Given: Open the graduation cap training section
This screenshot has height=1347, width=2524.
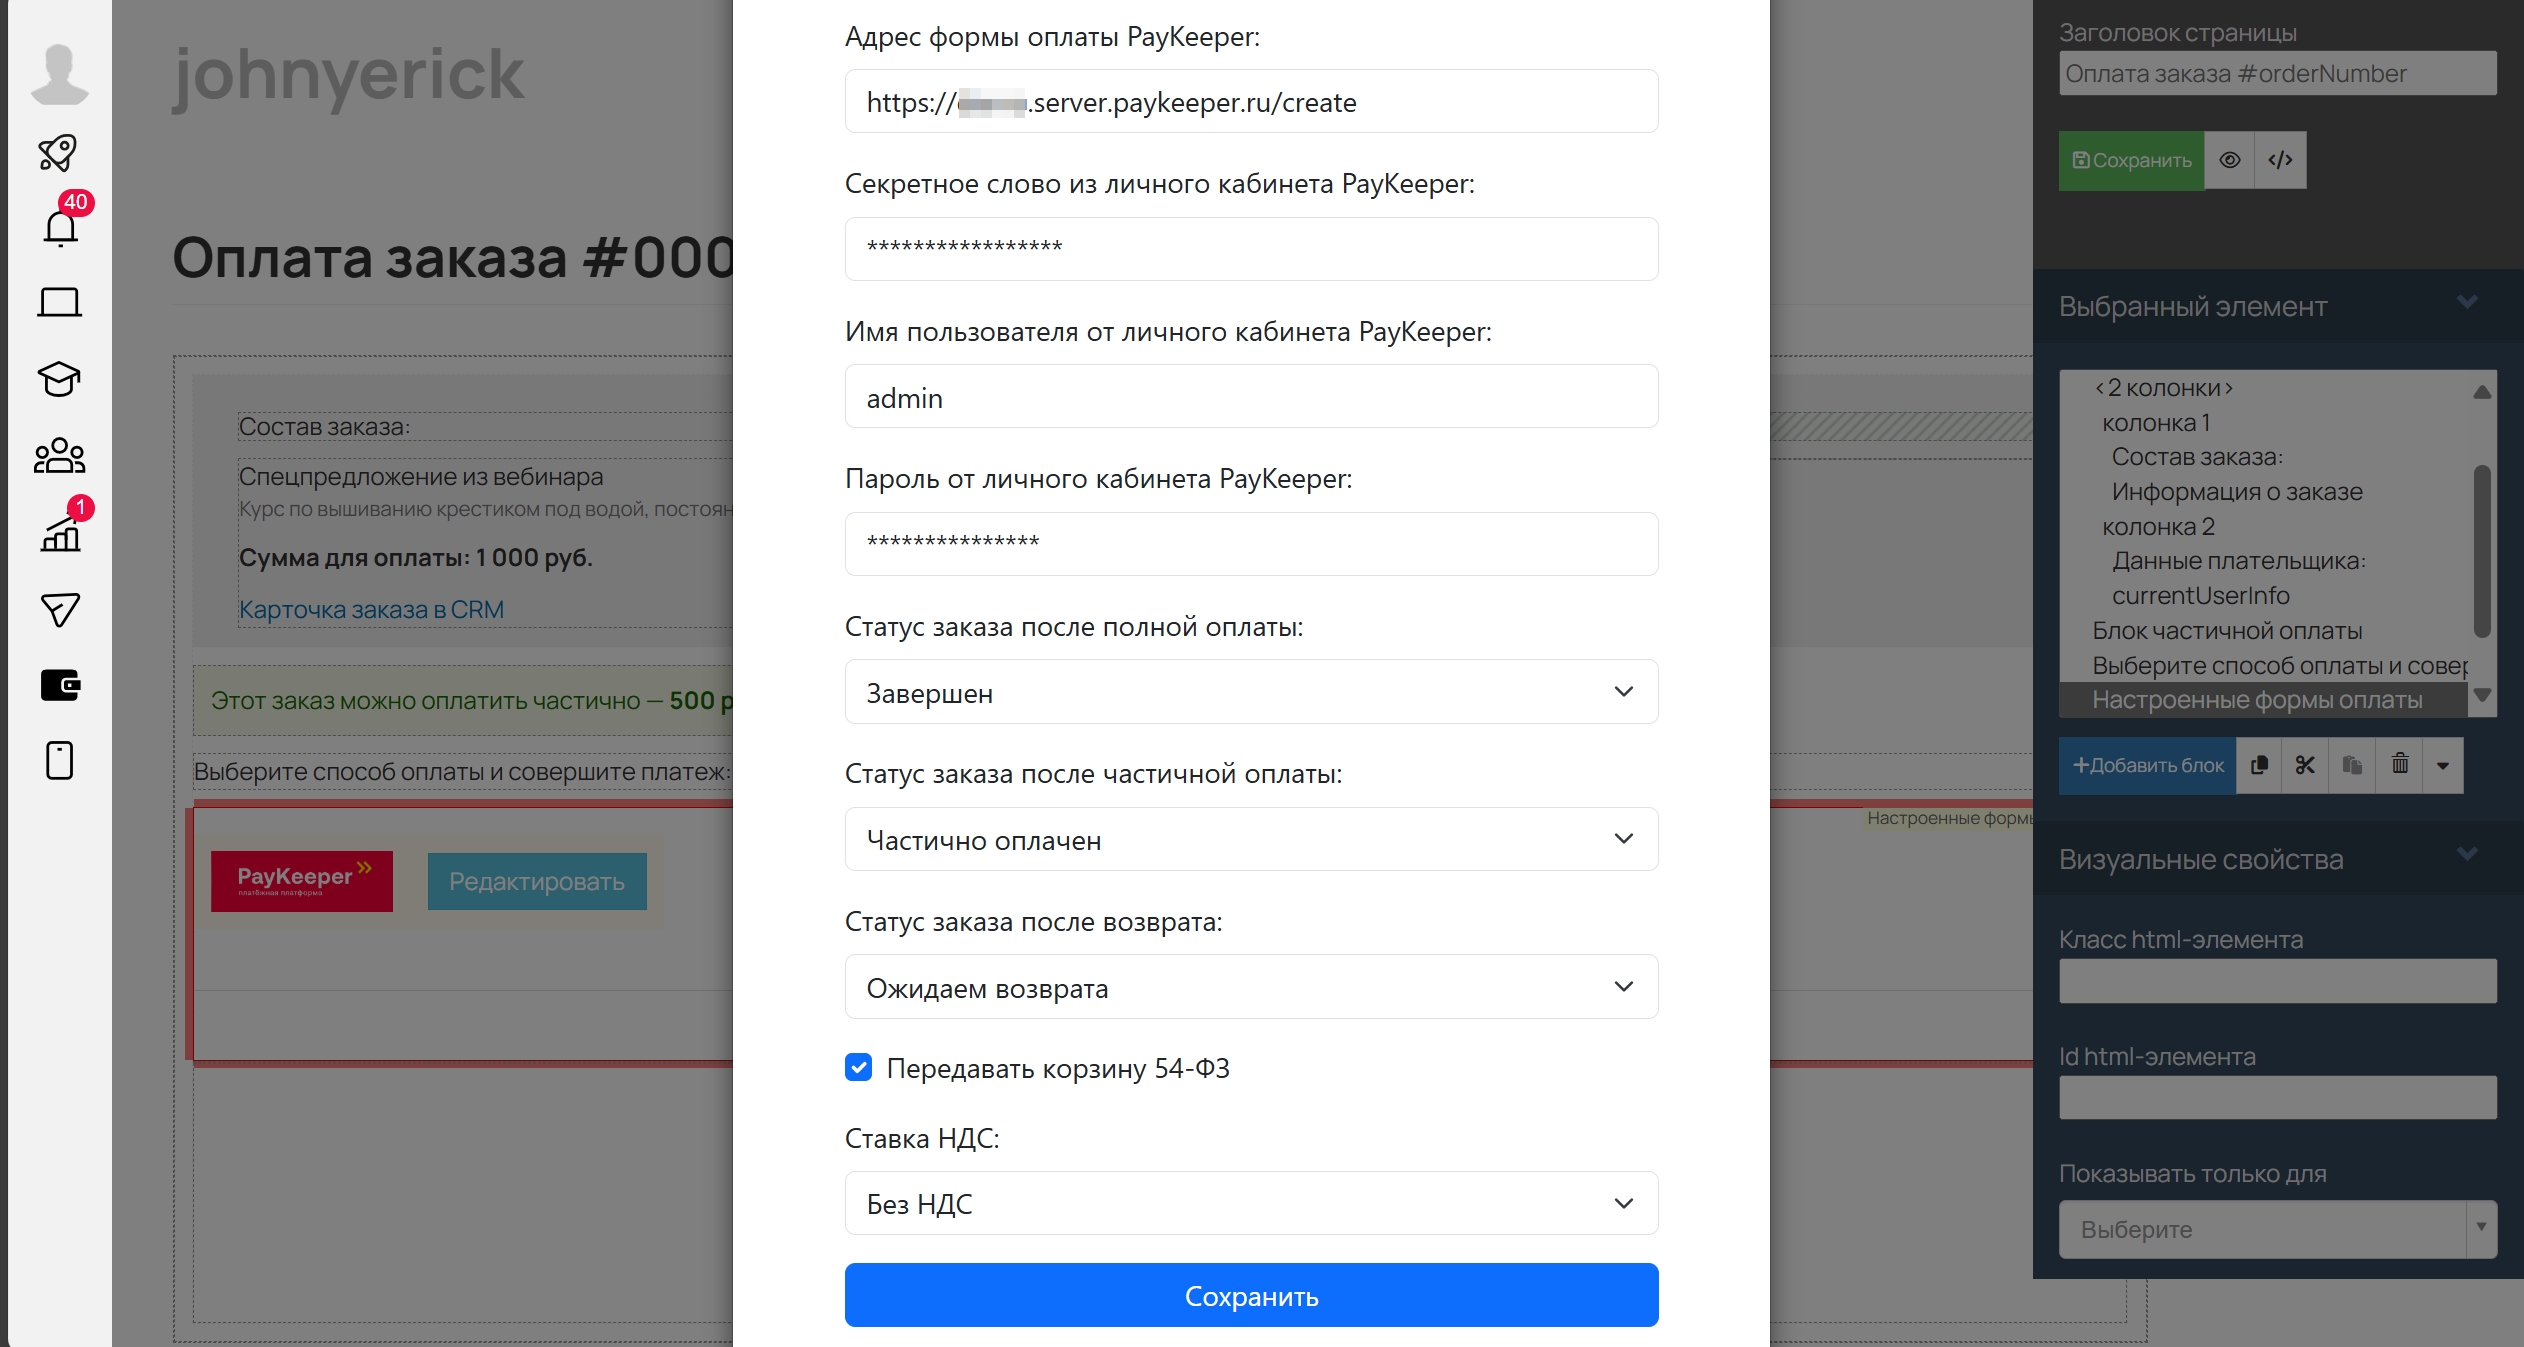Looking at the screenshot, I should 59,379.
